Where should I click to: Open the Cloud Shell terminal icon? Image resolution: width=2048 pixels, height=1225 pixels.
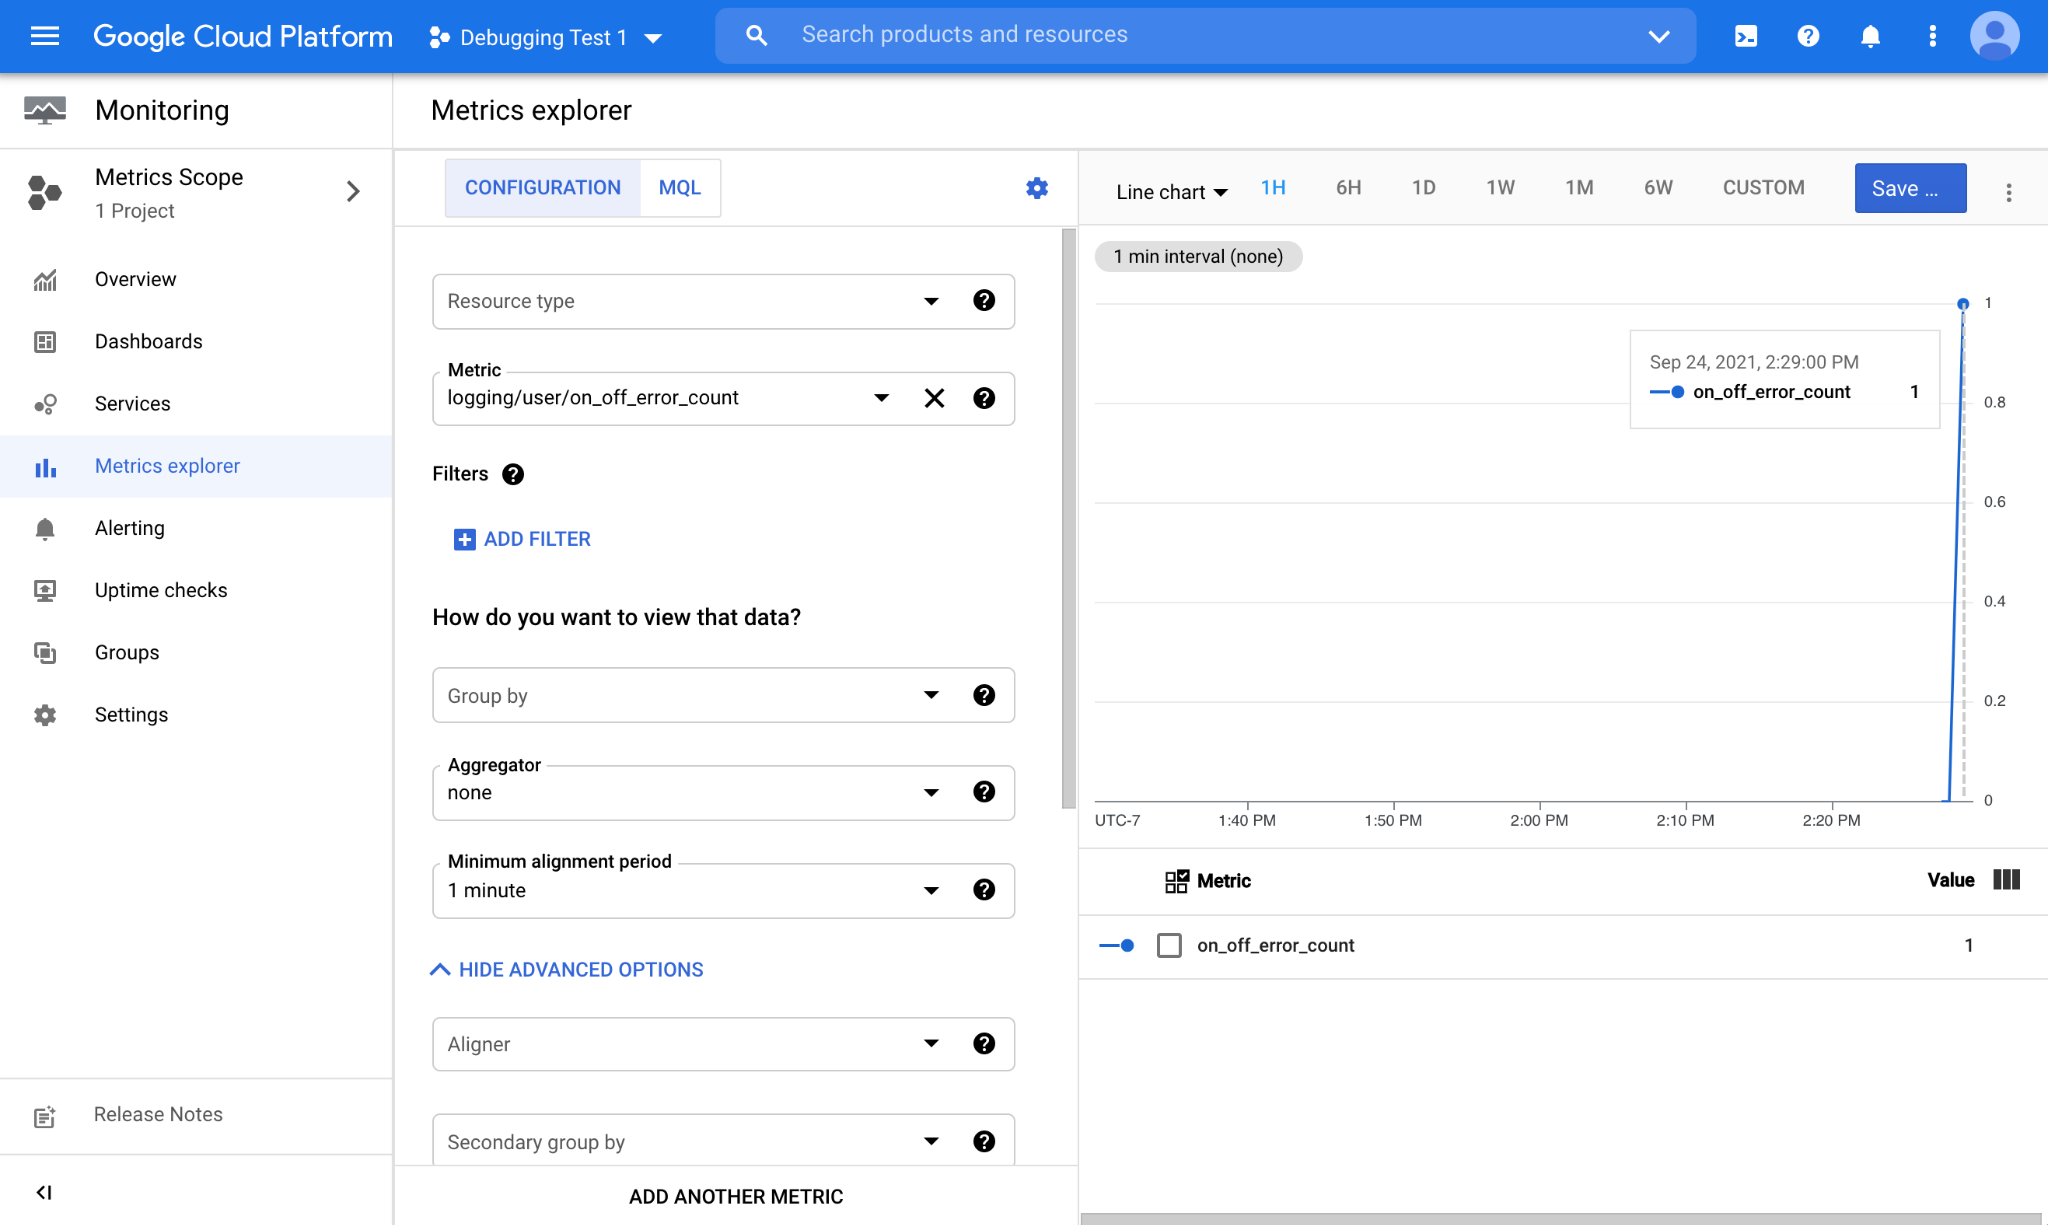1746,37
